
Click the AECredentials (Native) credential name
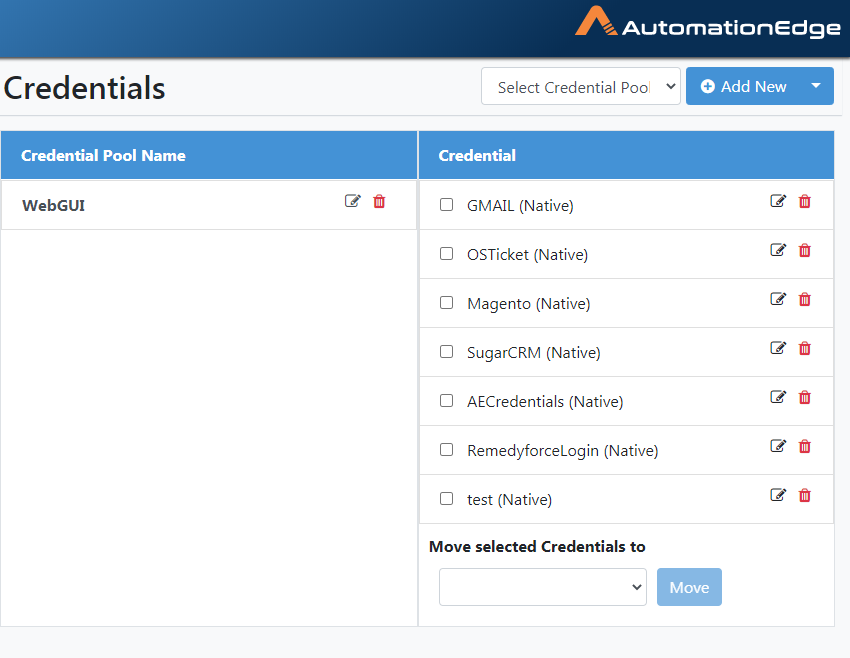(x=545, y=402)
